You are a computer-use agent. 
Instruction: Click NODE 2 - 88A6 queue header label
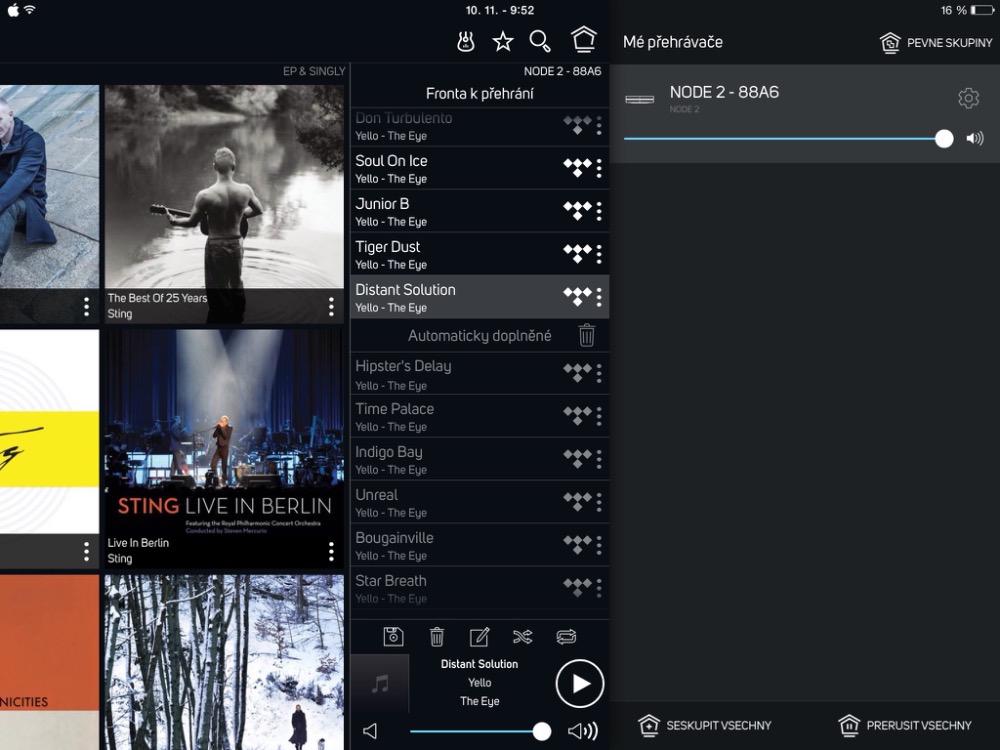point(562,71)
